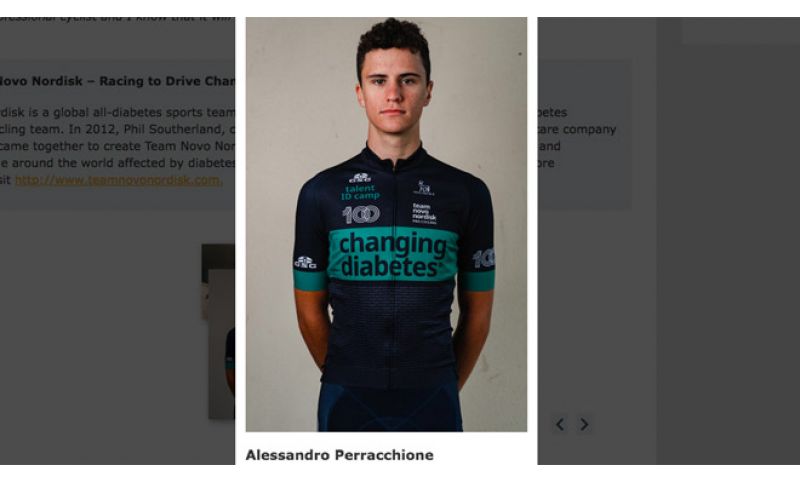Click the '100' emblem on the jersey chest

(x=361, y=215)
